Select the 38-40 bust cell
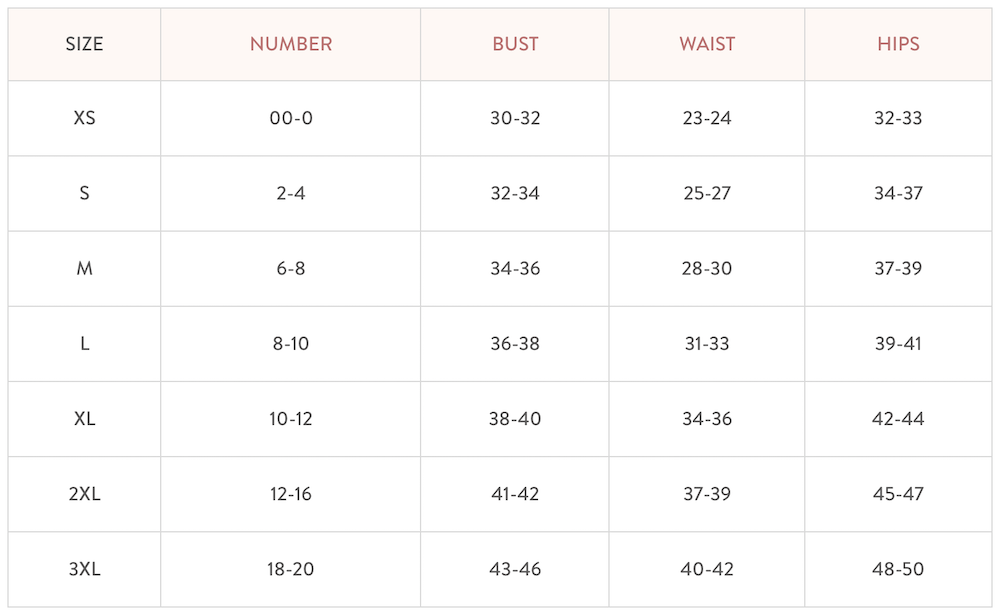 coord(515,419)
